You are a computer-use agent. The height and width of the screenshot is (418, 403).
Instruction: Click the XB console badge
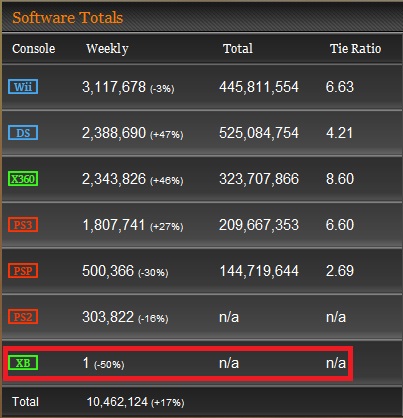pos(23,363)
